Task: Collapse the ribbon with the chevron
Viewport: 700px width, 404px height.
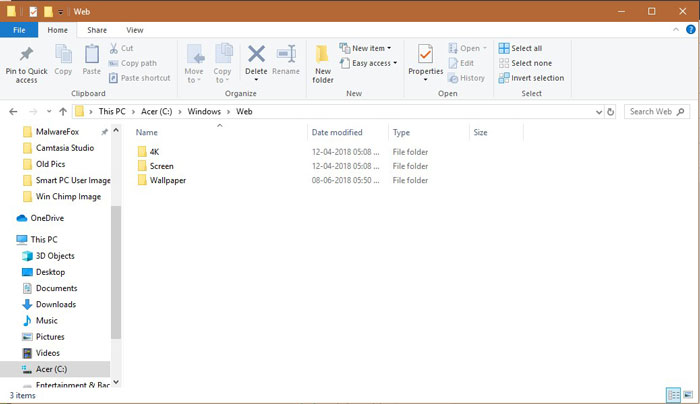Action: click(676, 30)
